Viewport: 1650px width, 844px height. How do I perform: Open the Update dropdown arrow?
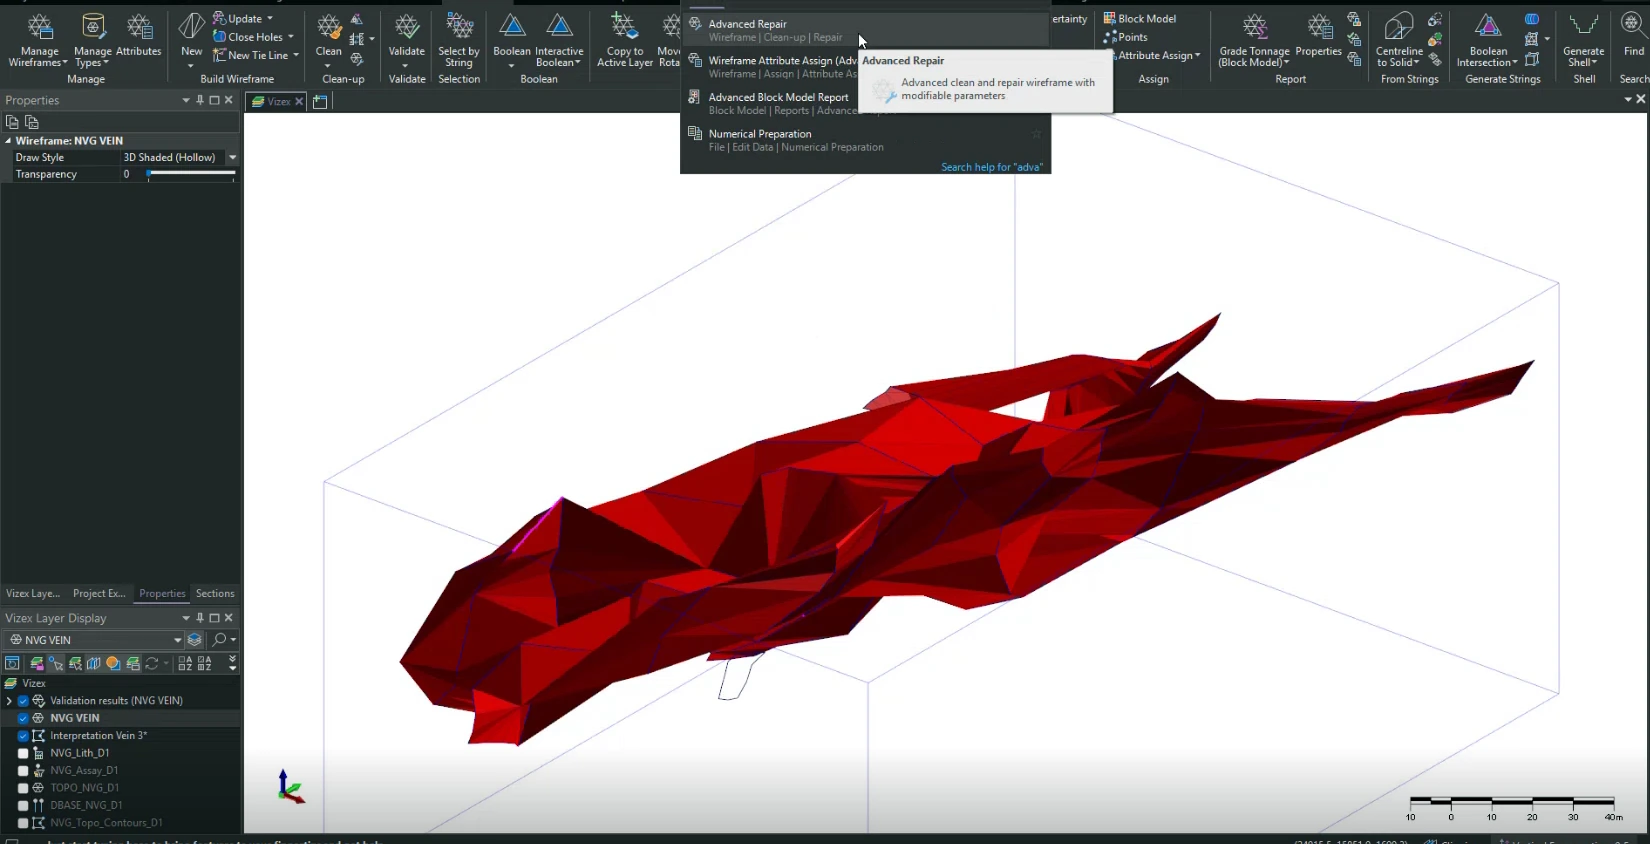tap(270, 19)
